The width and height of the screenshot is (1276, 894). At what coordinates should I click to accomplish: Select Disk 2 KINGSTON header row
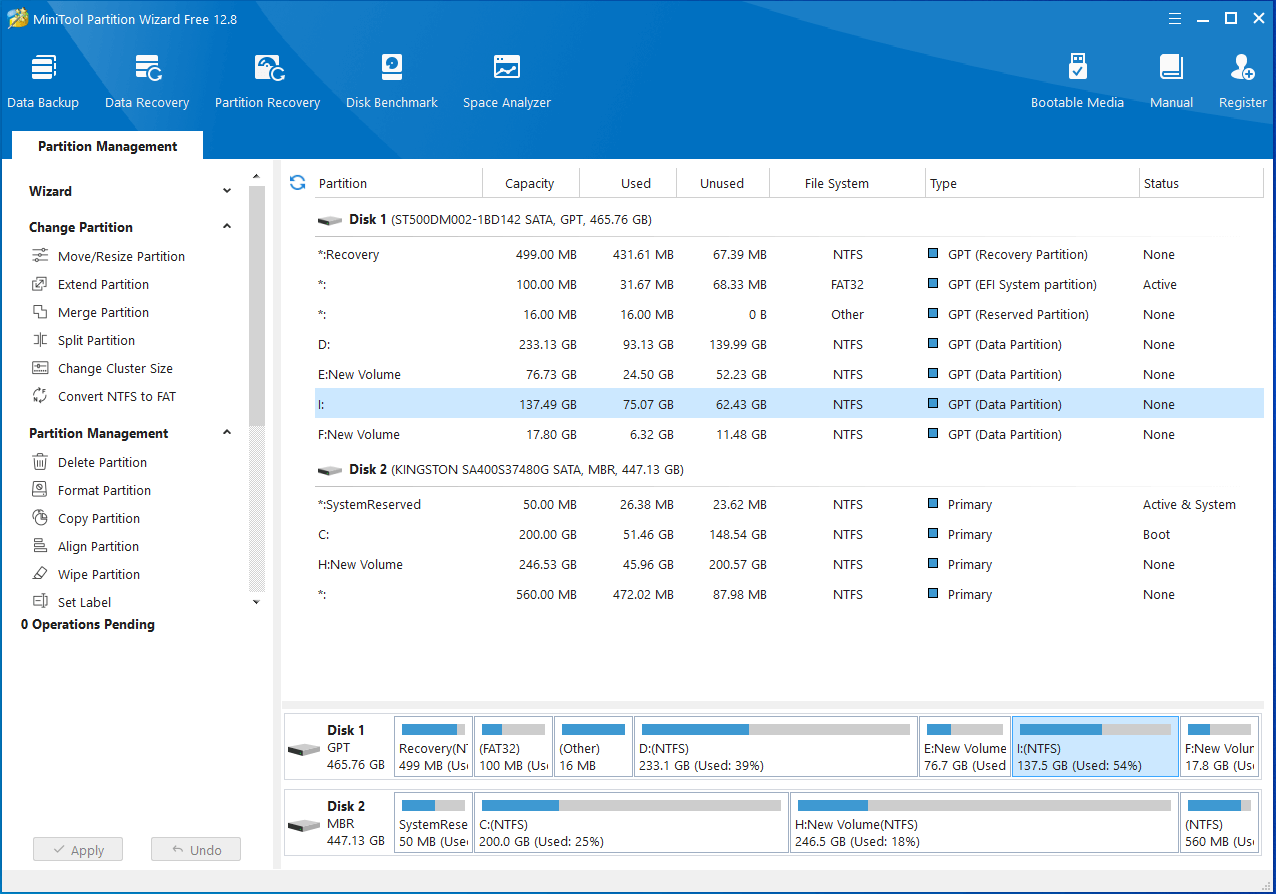(x=789, y=469)
